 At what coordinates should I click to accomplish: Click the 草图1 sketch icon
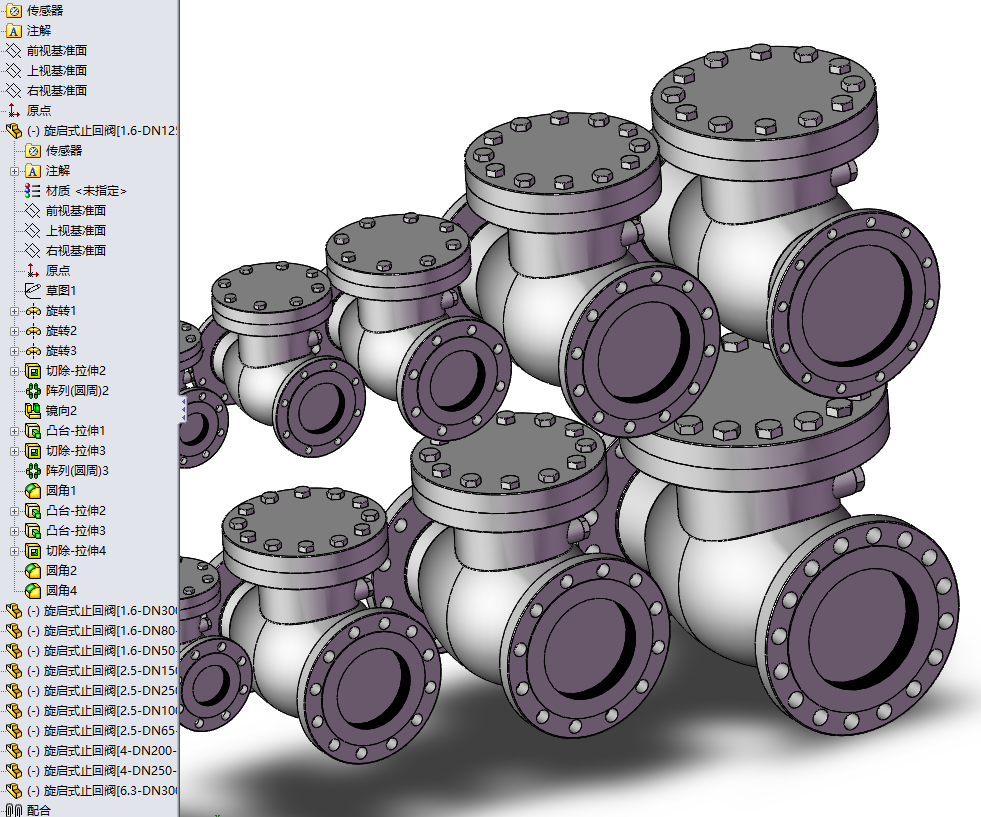pos(33,291)
